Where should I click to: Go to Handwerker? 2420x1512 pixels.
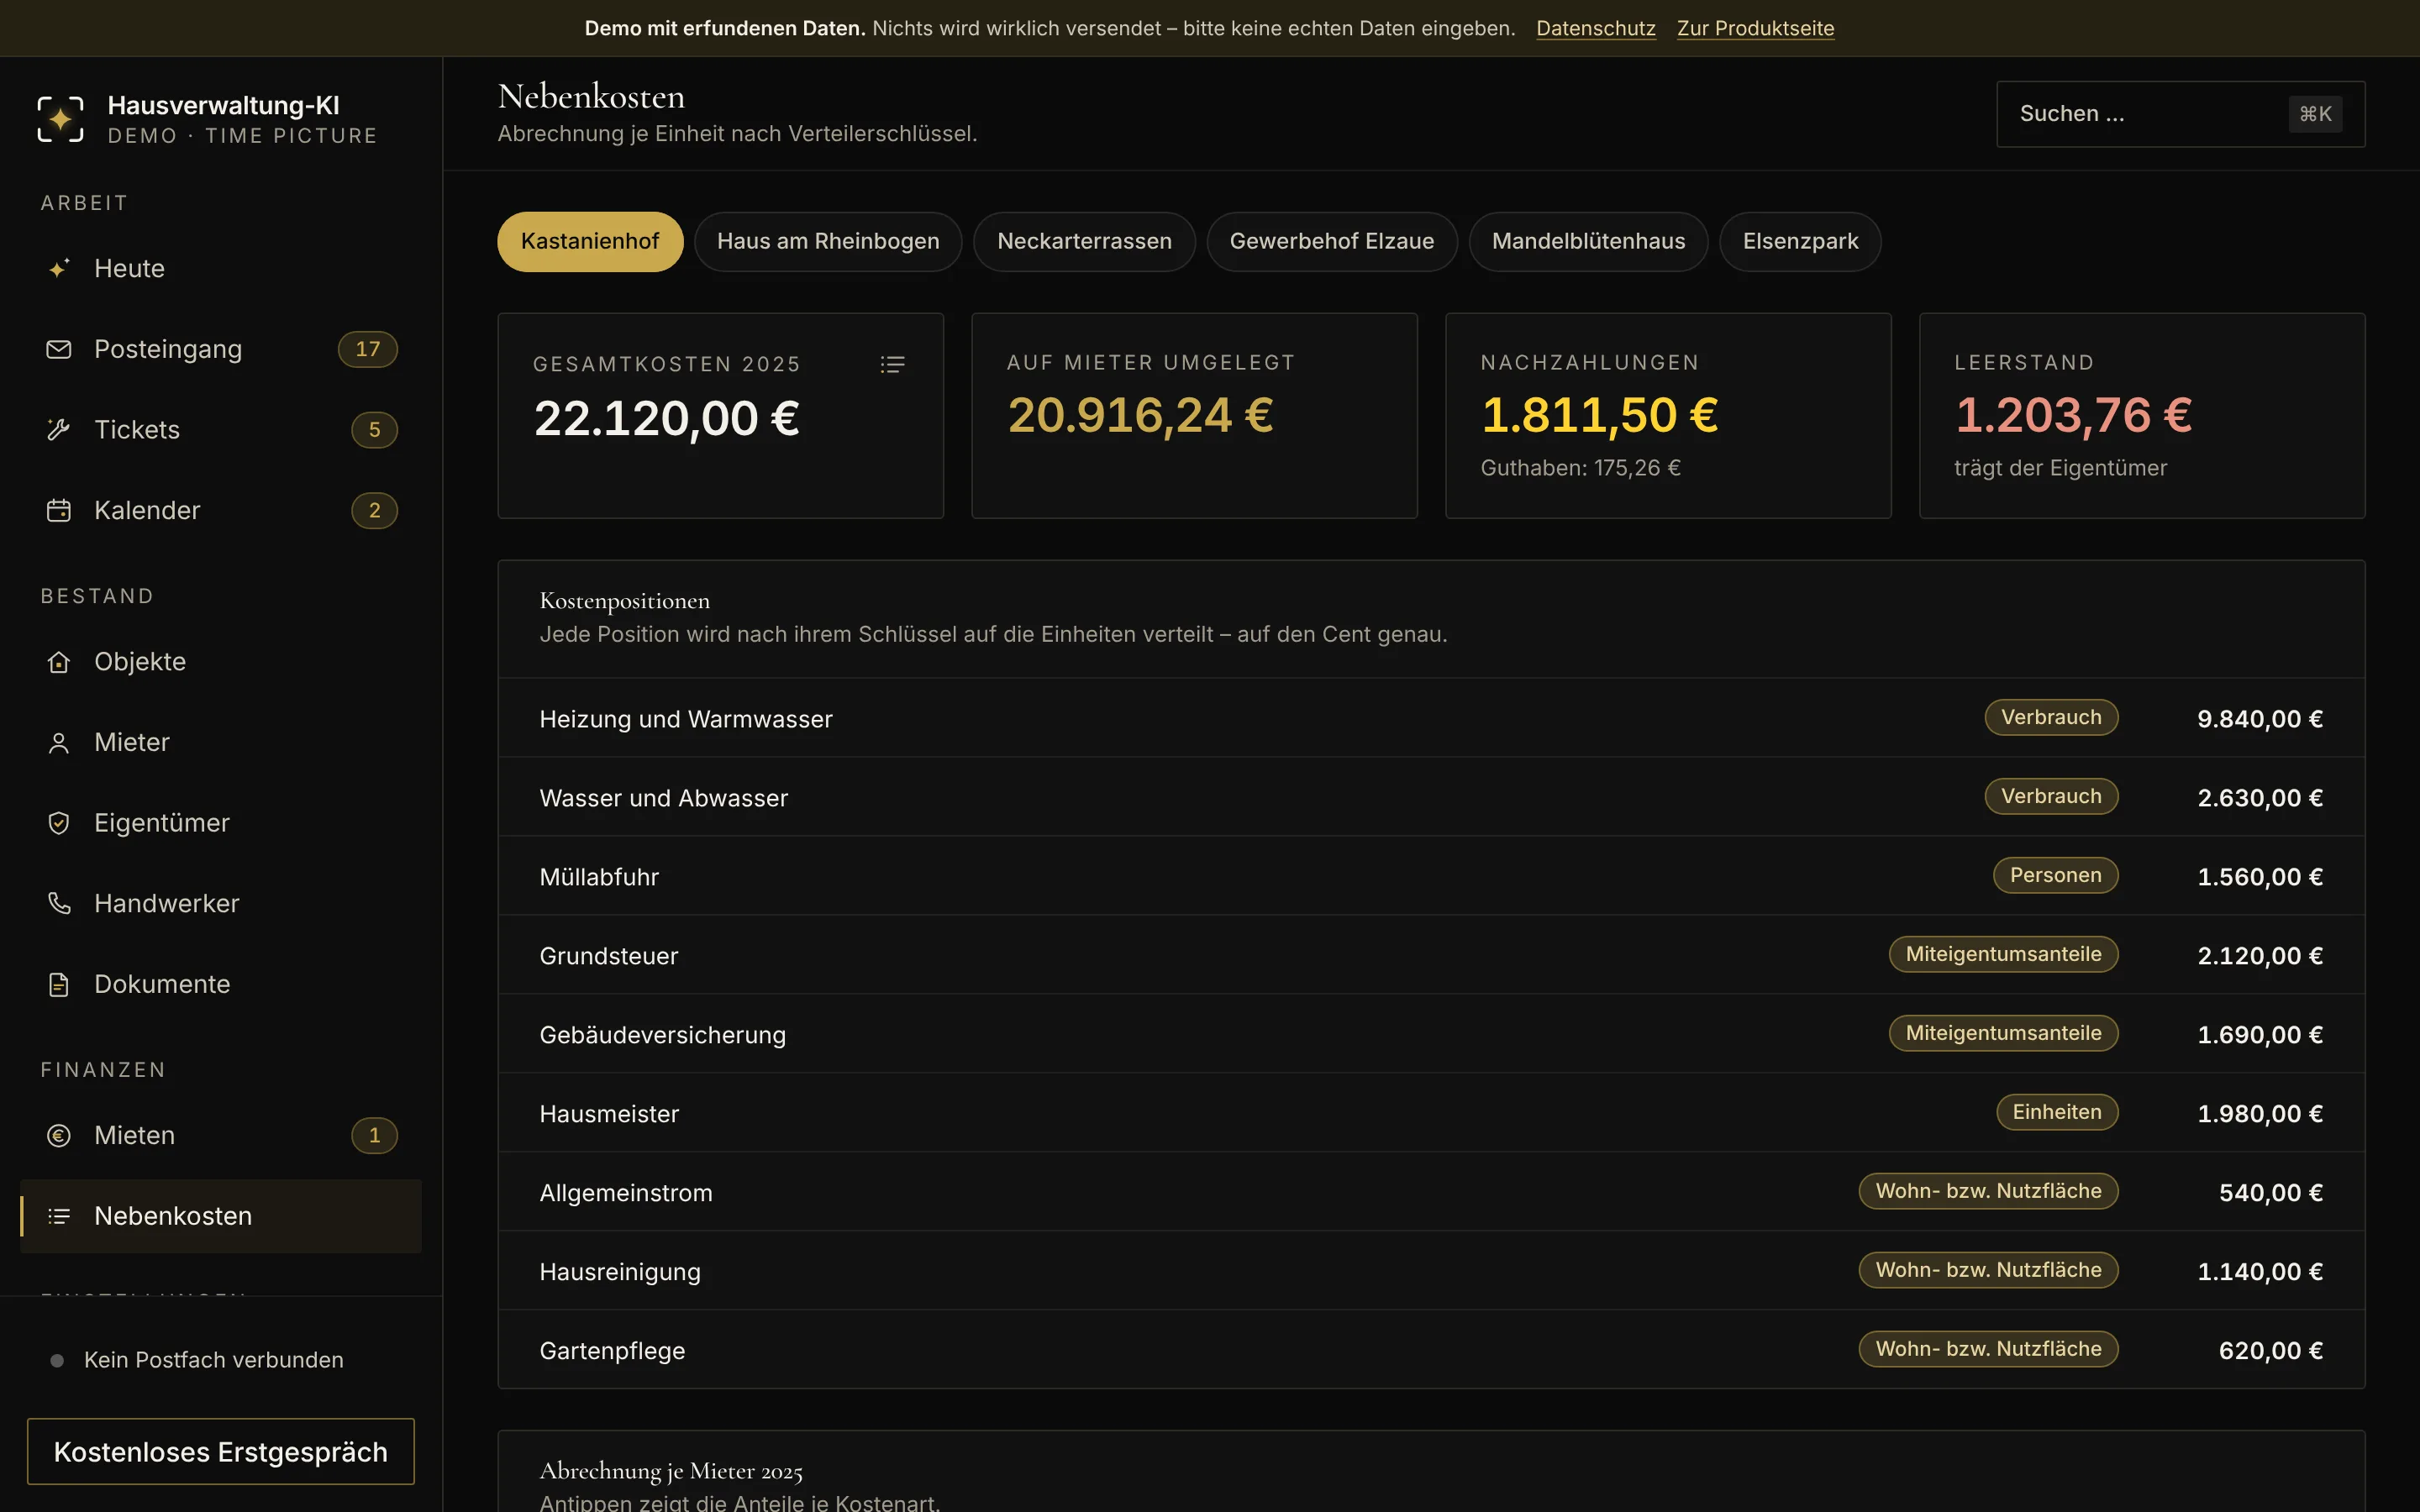click(x=221, y=903)
